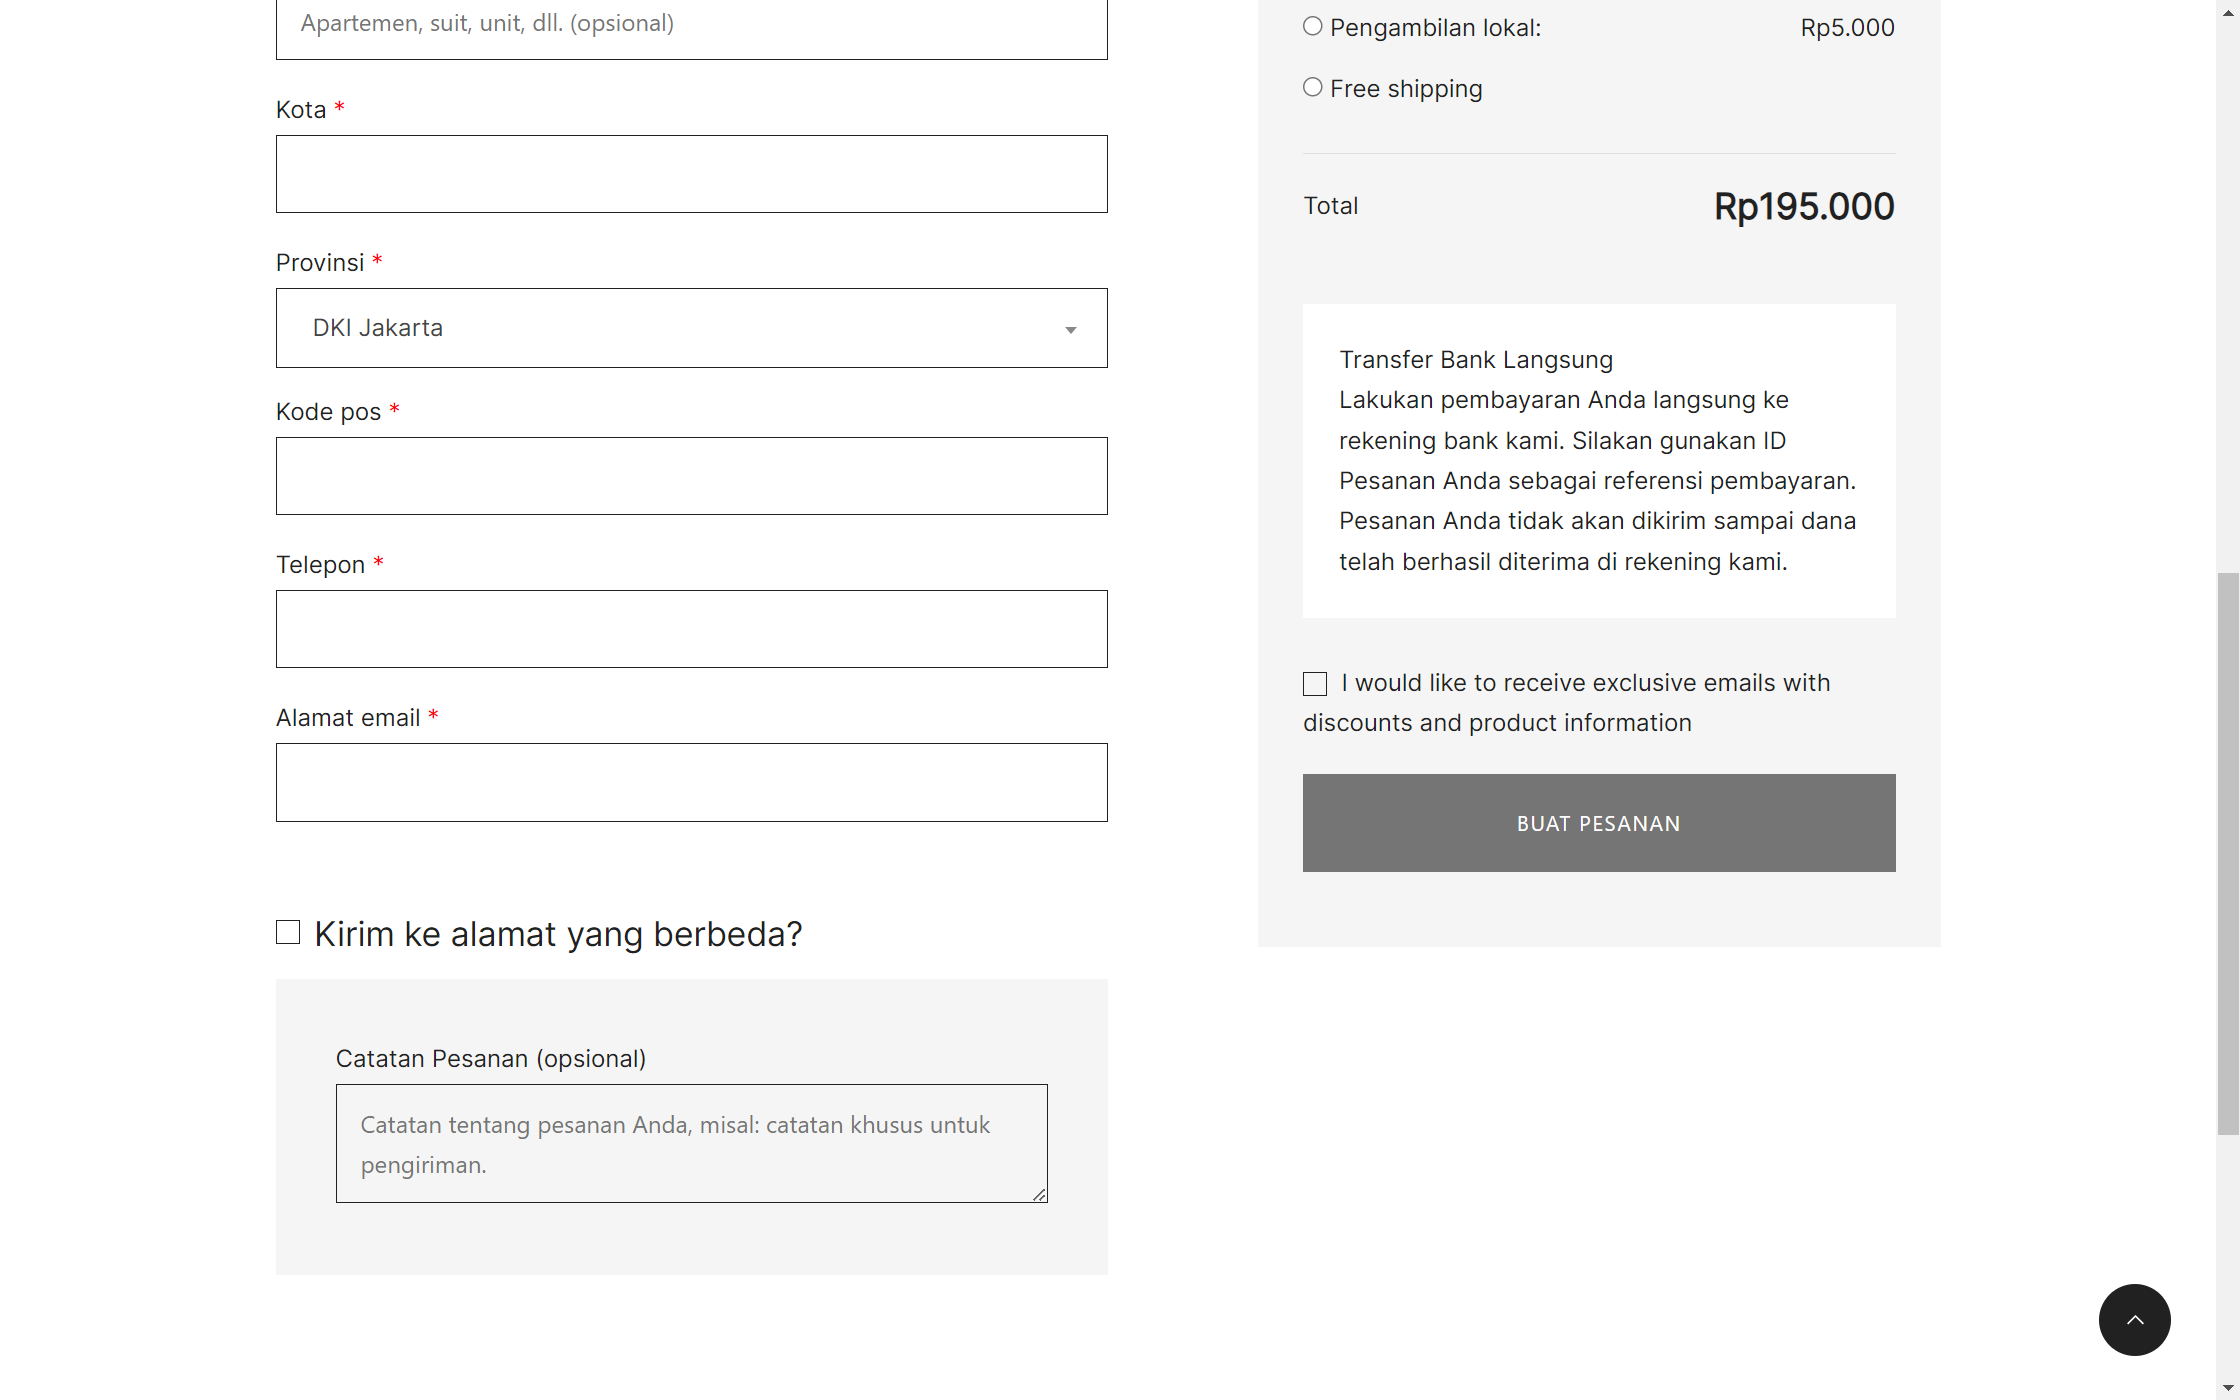Image resolution: width=2240 pixels, height=1400 pixels.
Task: Click the scroll-to-top arrow button
Action: pos(2134,1319)
